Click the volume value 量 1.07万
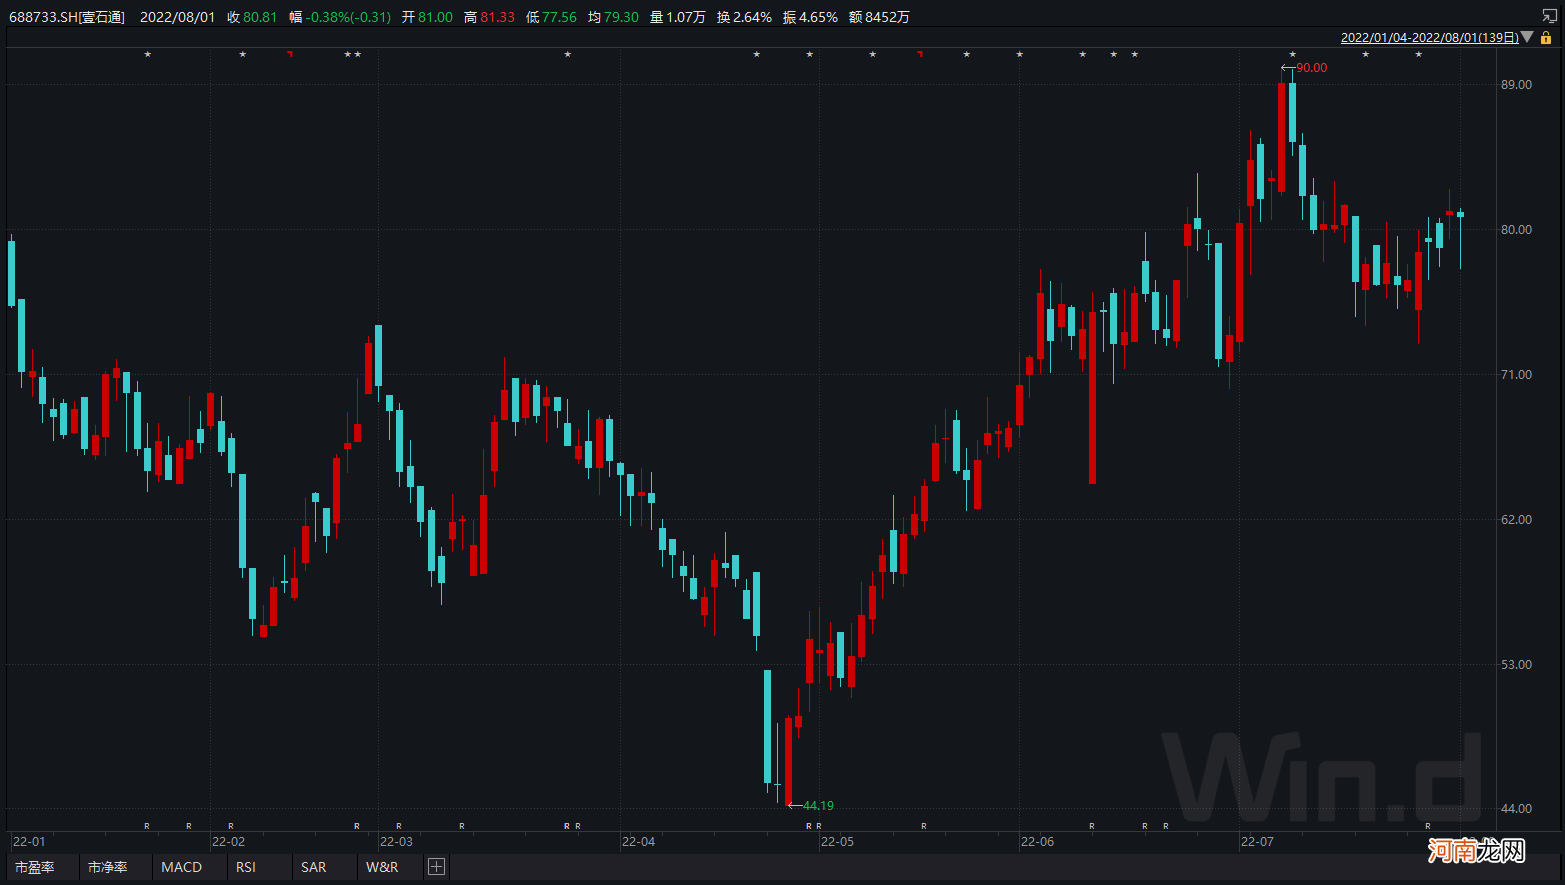 pyautogui.click(x=677, y=17)
